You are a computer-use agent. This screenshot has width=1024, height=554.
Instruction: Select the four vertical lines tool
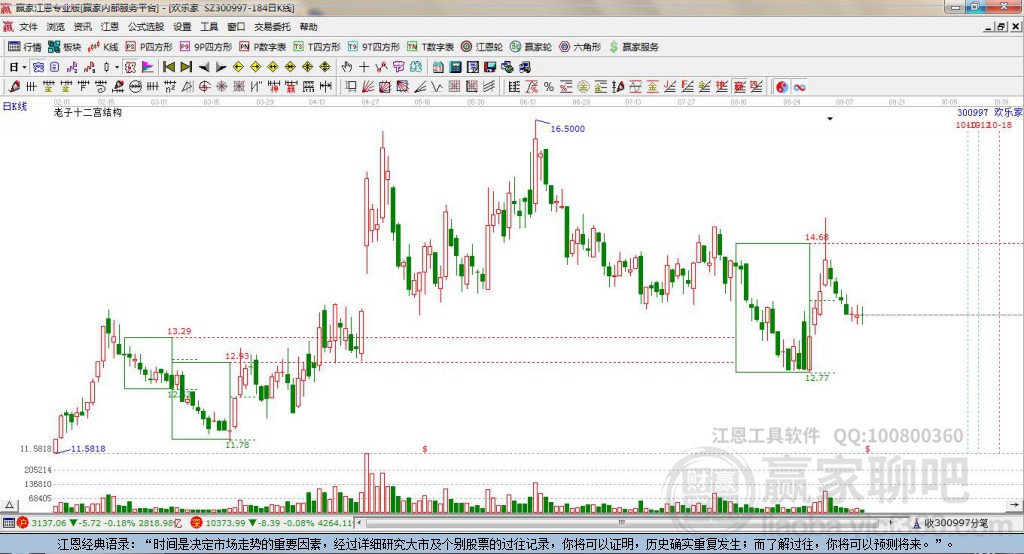pos(153,87)
